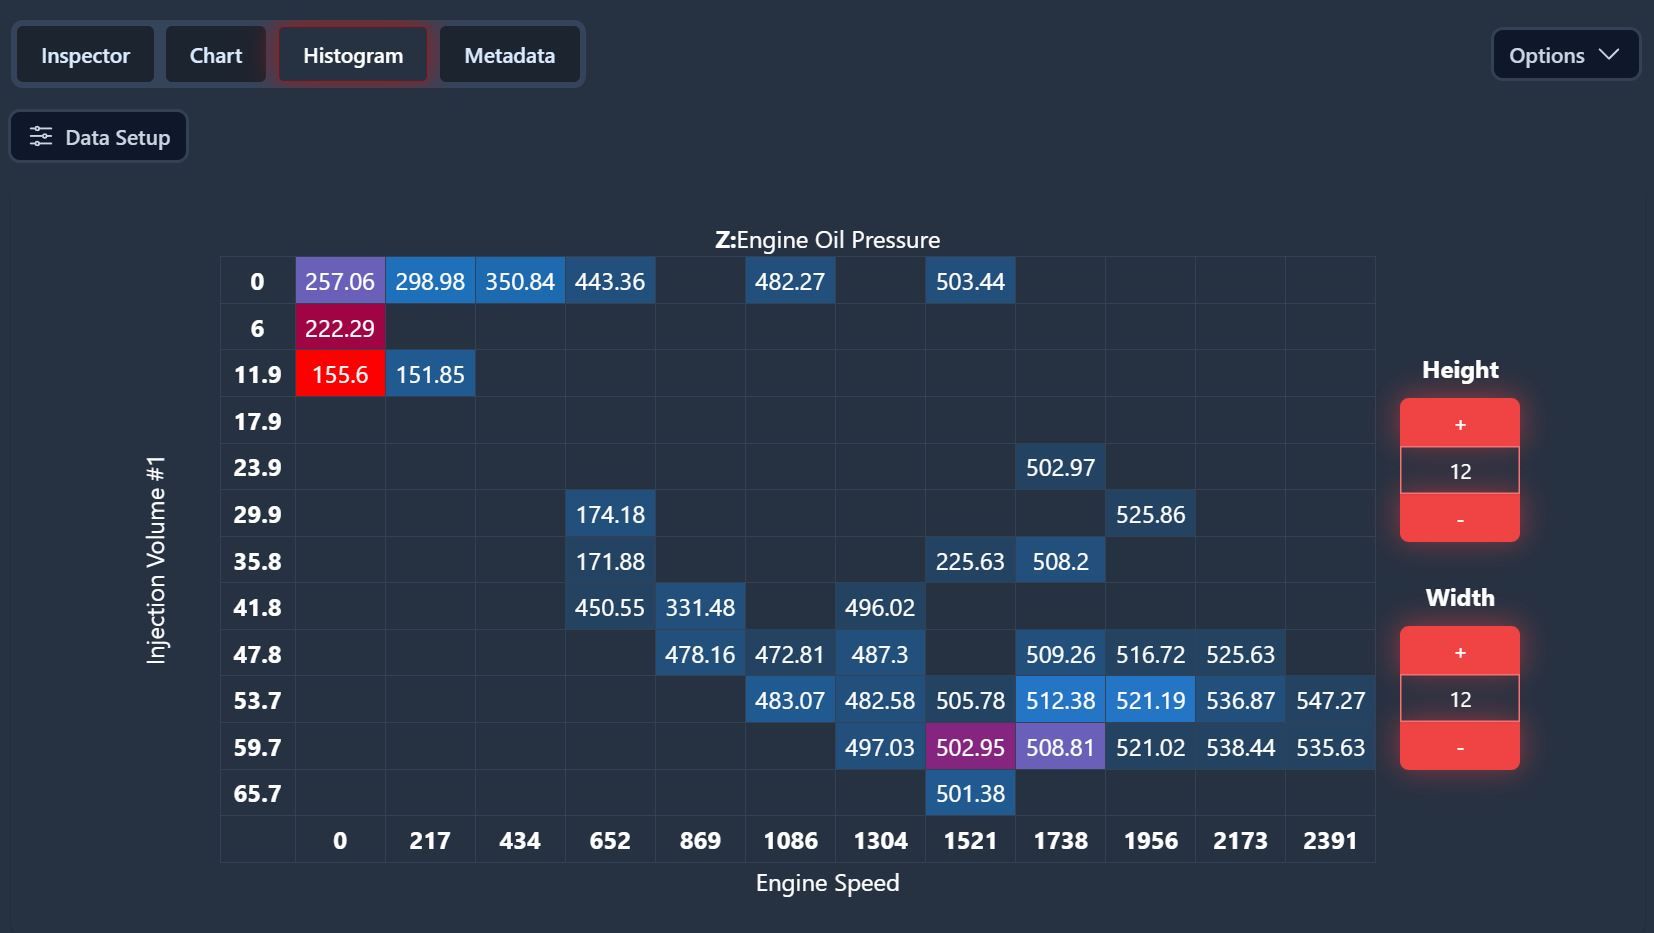Select the cell with 505.78
The height and width of the screenshot is (933, 1654).
point(970,700)
